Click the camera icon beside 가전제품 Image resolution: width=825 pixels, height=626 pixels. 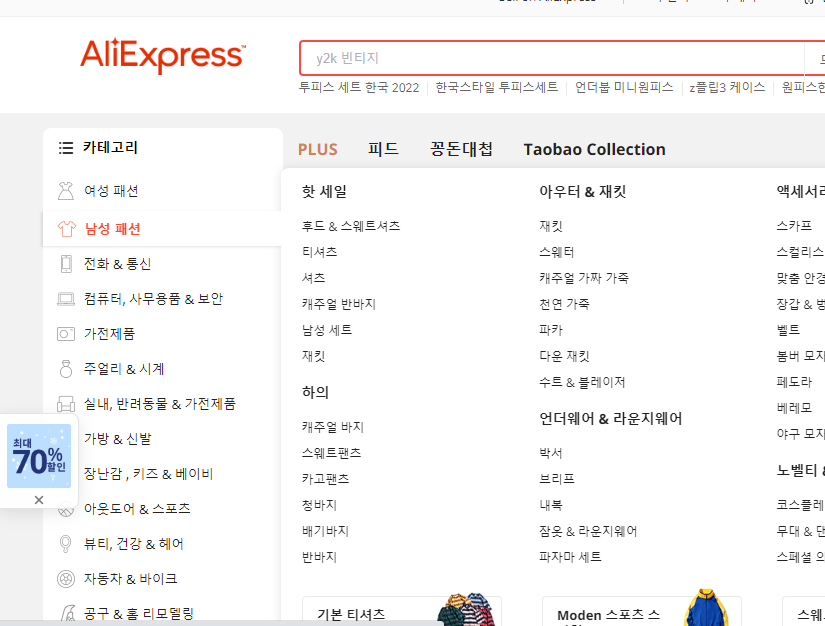click(x=66, y=334)
